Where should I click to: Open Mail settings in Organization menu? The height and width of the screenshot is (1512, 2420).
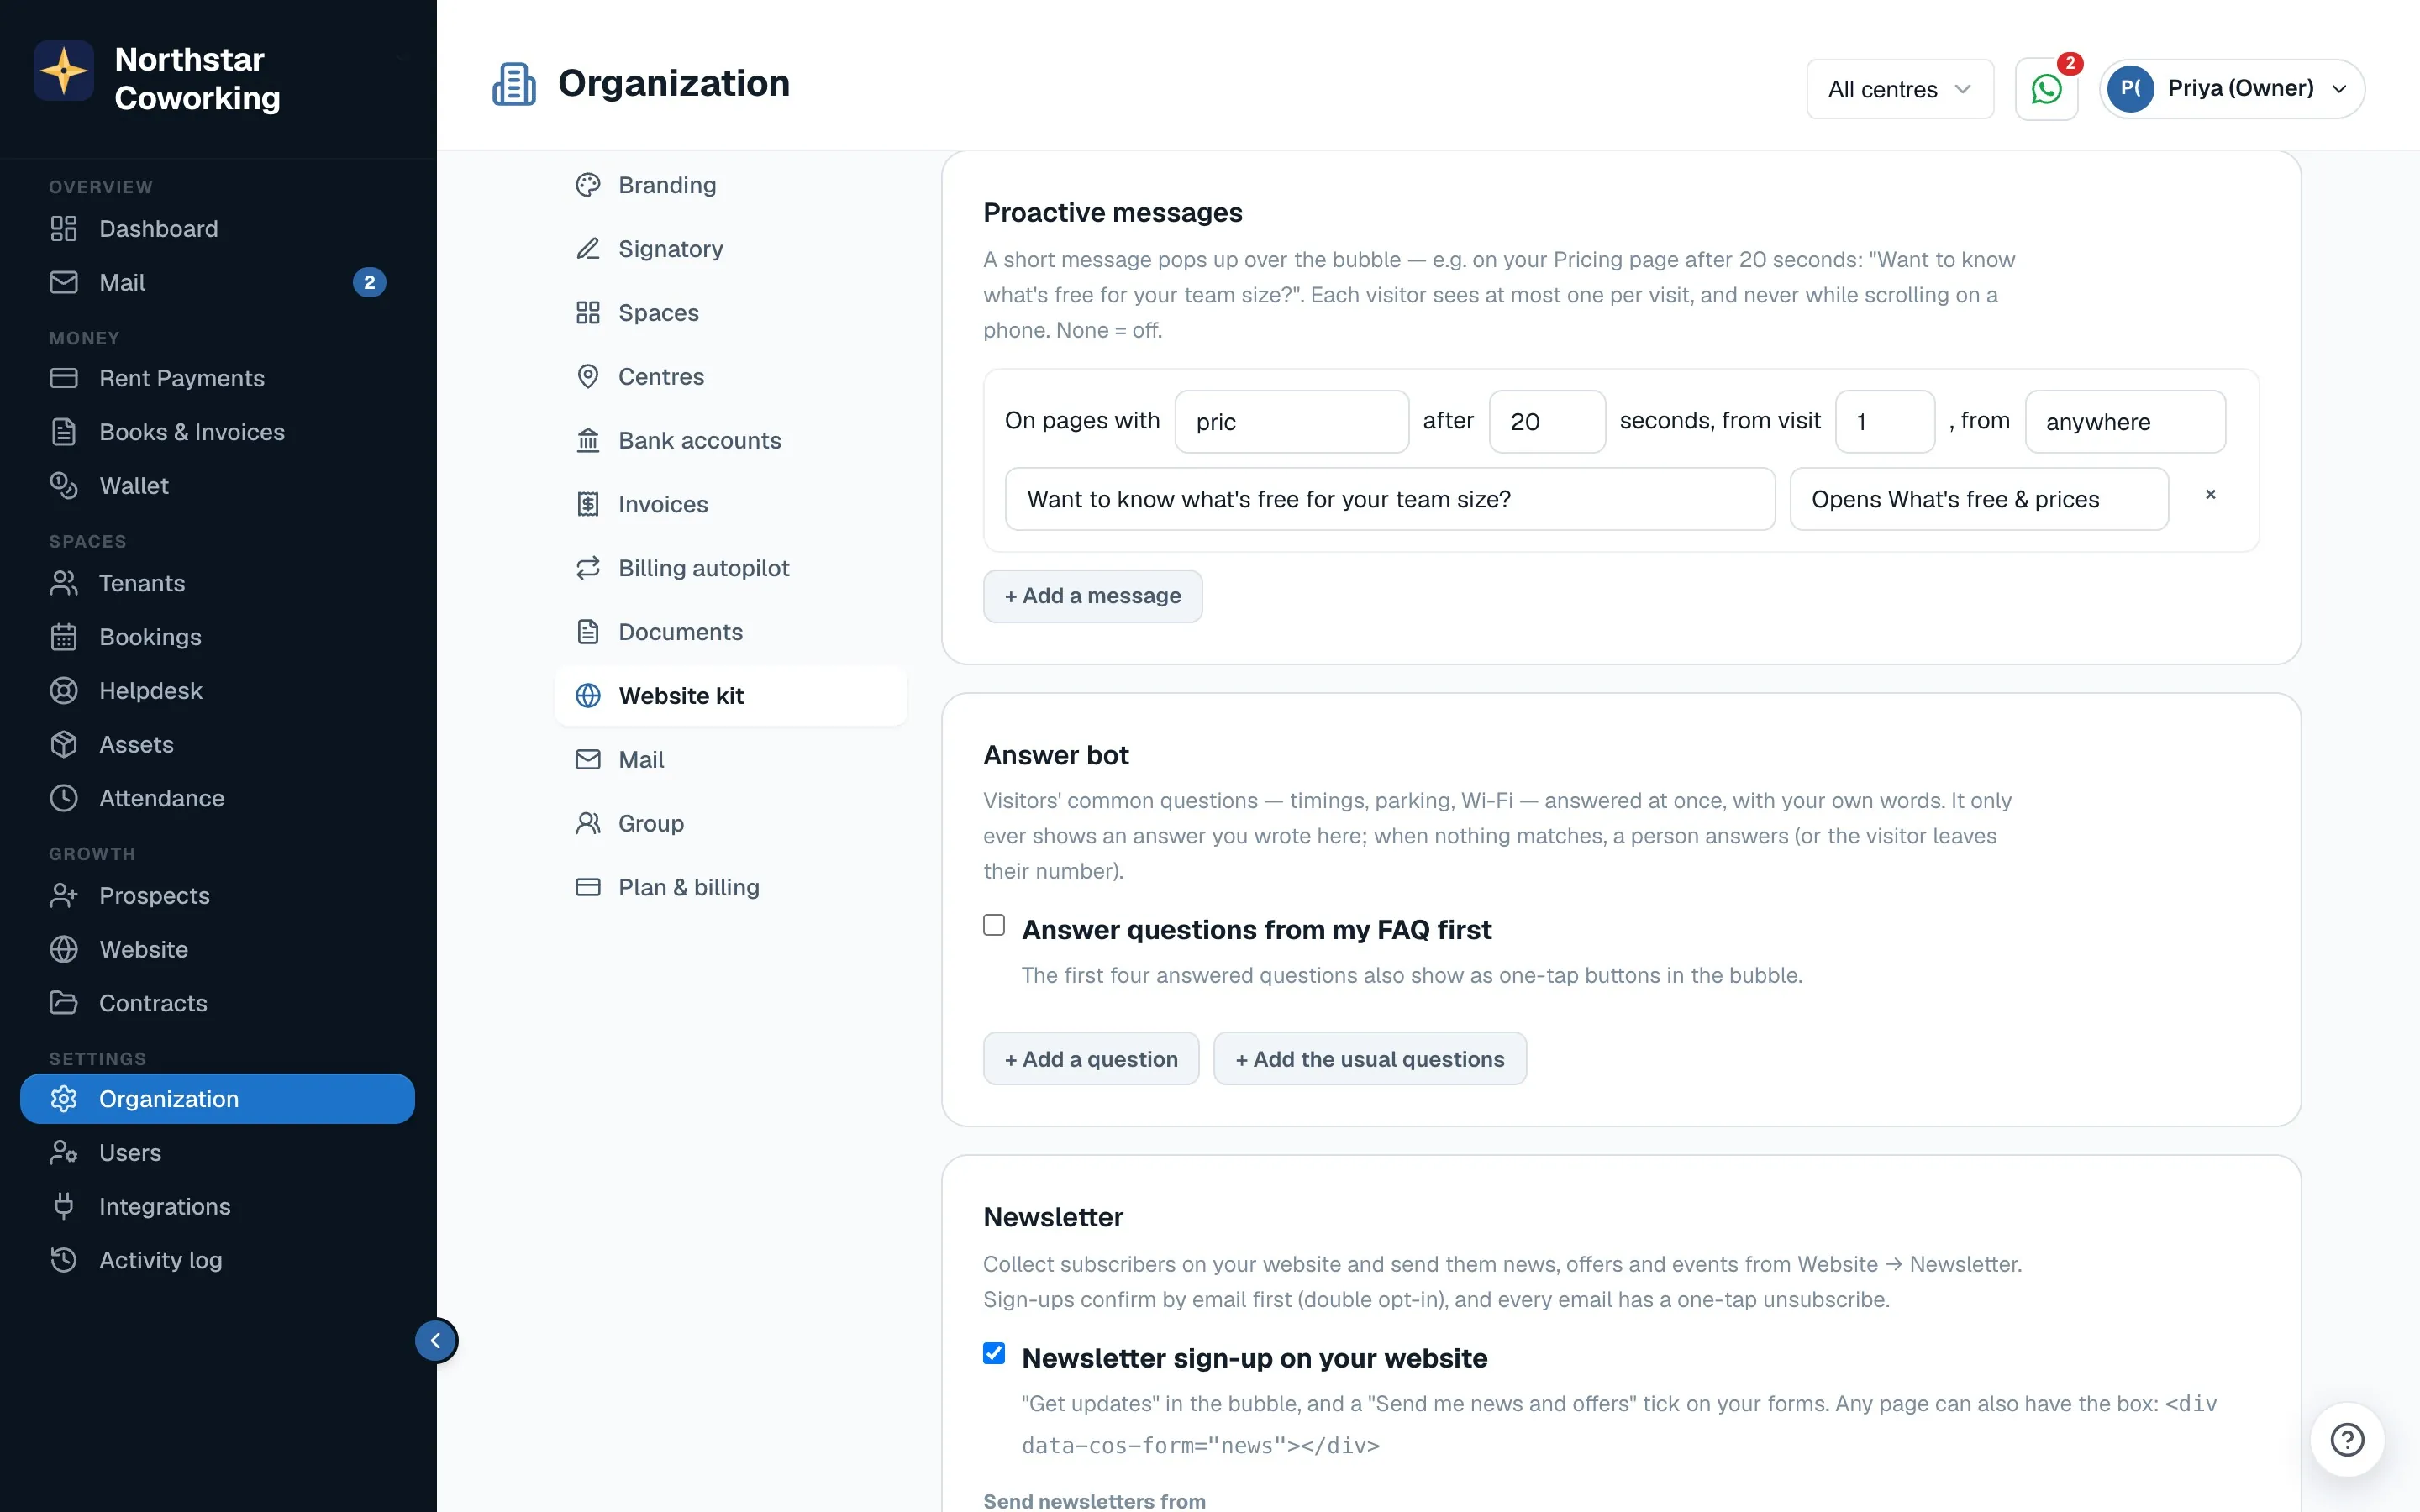[731, 760]
